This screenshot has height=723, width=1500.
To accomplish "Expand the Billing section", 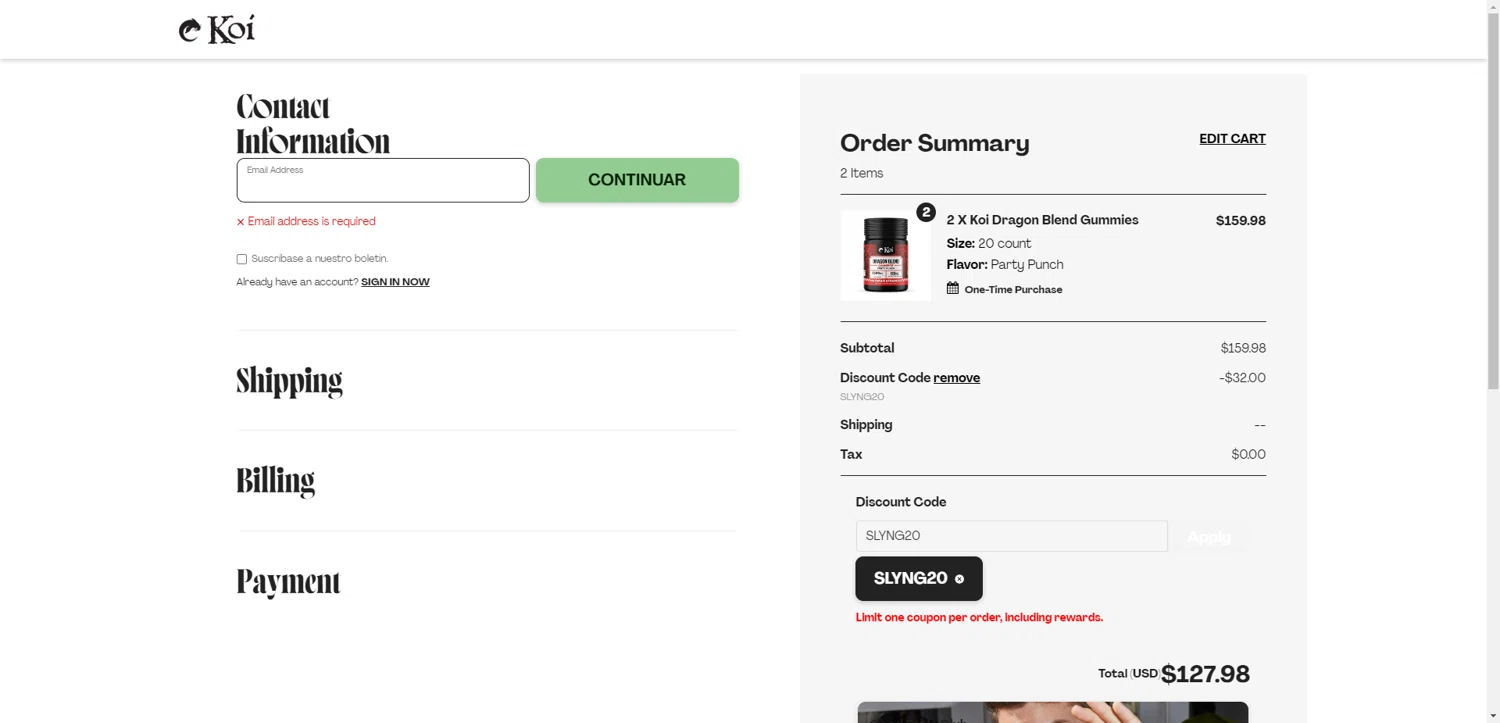I will pyautogui.click(x=275, y=481).
